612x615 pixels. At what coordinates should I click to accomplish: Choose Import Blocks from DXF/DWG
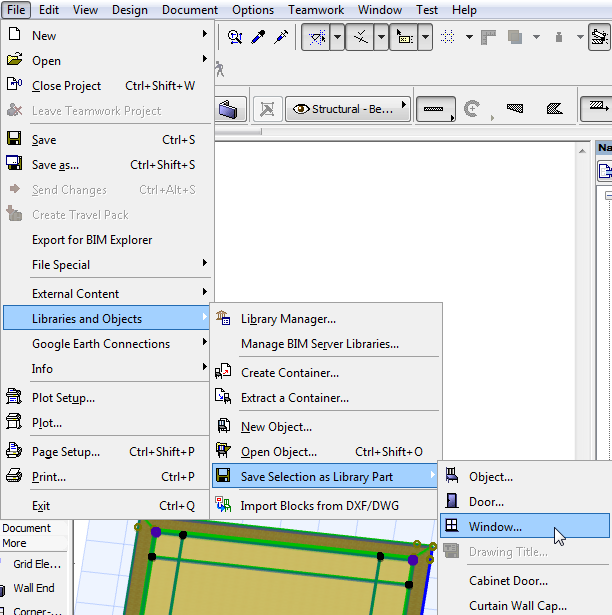(x=326, y=506)
